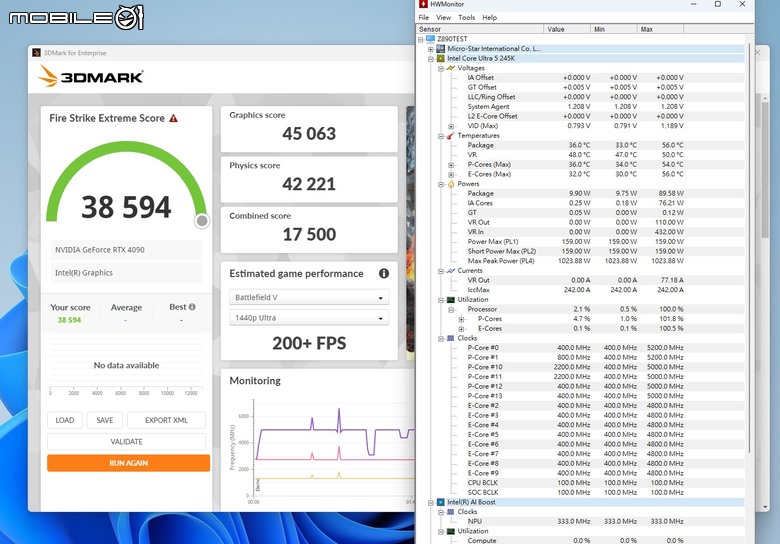
Task: Open the HWMonitor View menu
Action: pyautogui.click(x=443, y=17)
